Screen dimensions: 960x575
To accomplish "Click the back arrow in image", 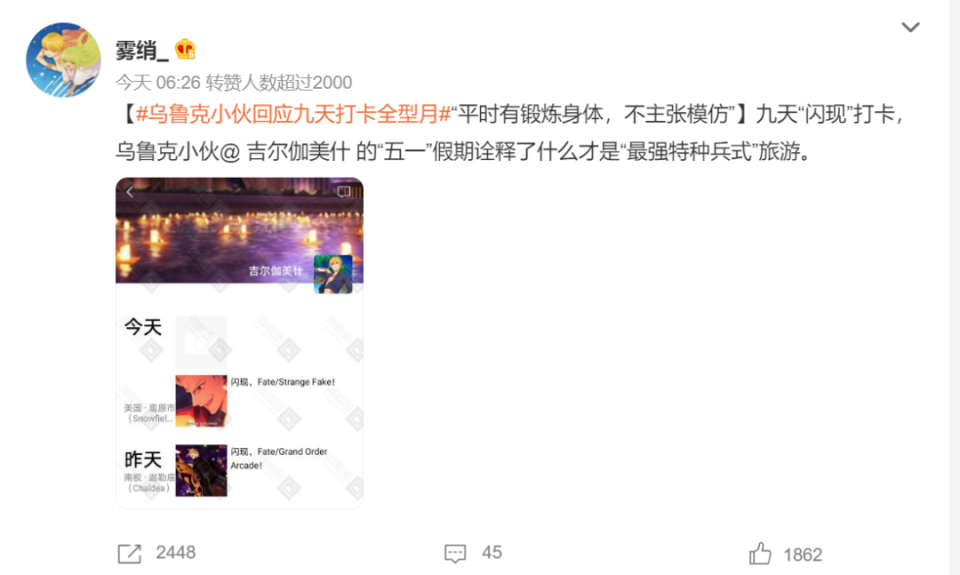I will (130, 192).
